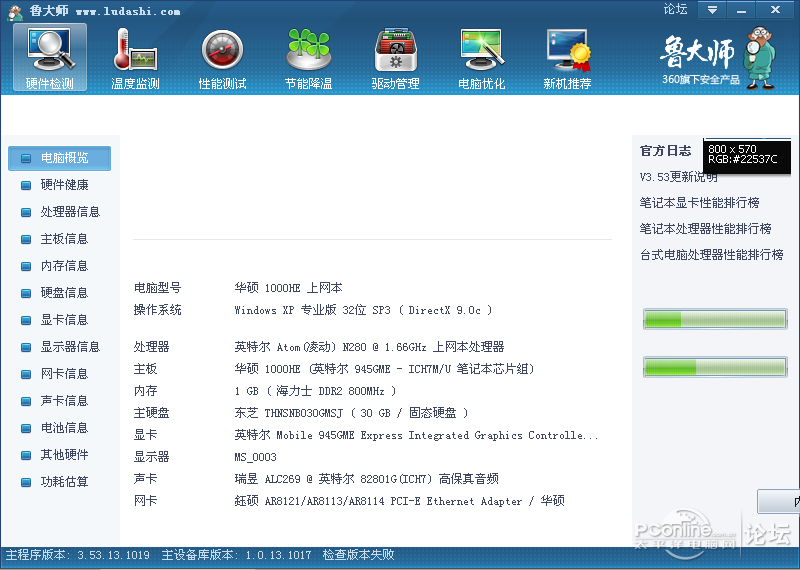The height and width of the screenshot is (570, 800).
Task: Click 华硕 1000HE 上网本 model text
Action: pyautogui.click(x=288, y=288)
